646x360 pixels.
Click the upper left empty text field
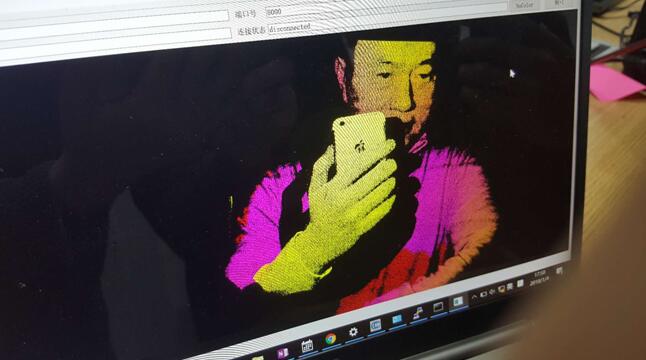coord(114,19)
